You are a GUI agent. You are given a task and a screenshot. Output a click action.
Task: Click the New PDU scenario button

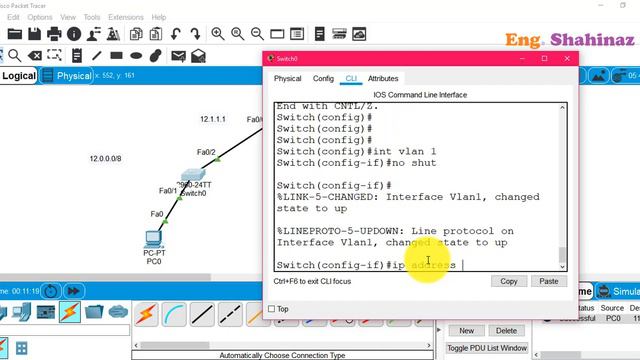click(x=466, y=331)
